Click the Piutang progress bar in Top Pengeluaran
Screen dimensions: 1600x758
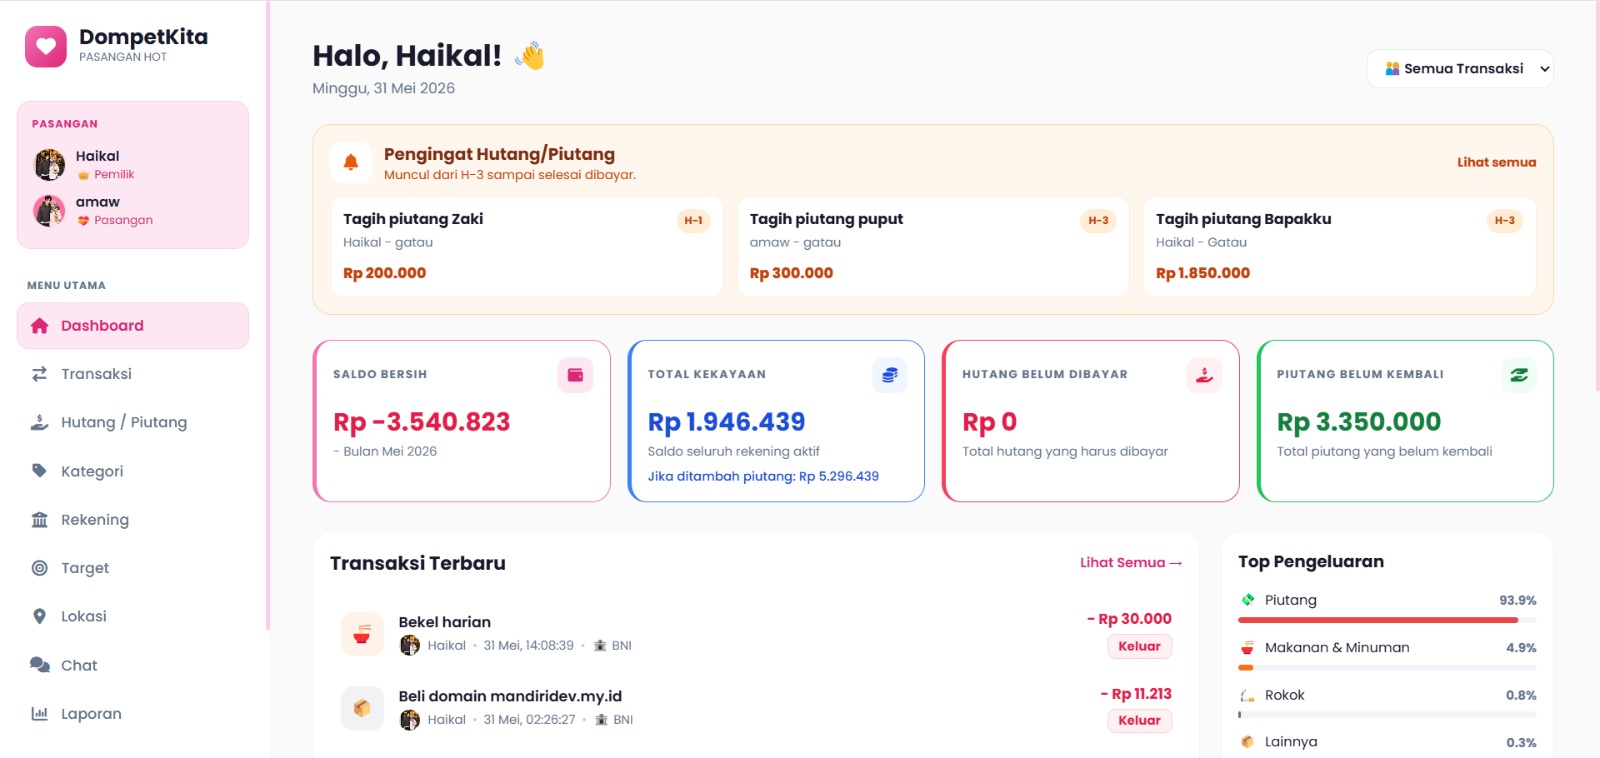coord(1387,620)
